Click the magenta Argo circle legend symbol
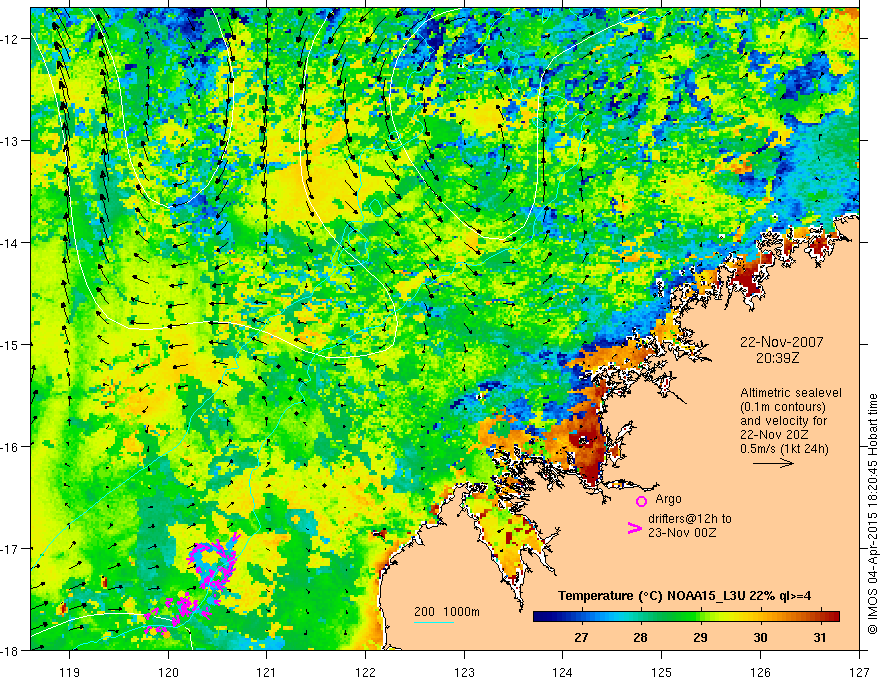Screen dimensions: 880x680 tap(641, 502)
